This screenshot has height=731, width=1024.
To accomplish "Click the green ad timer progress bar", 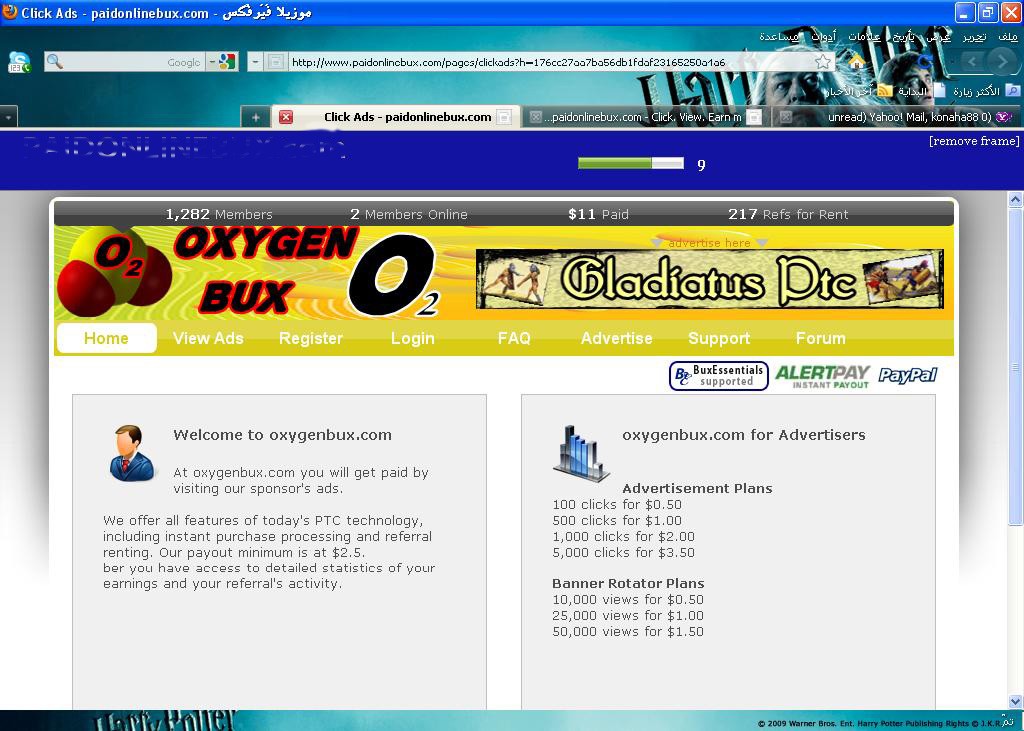I will coord(630,163).
